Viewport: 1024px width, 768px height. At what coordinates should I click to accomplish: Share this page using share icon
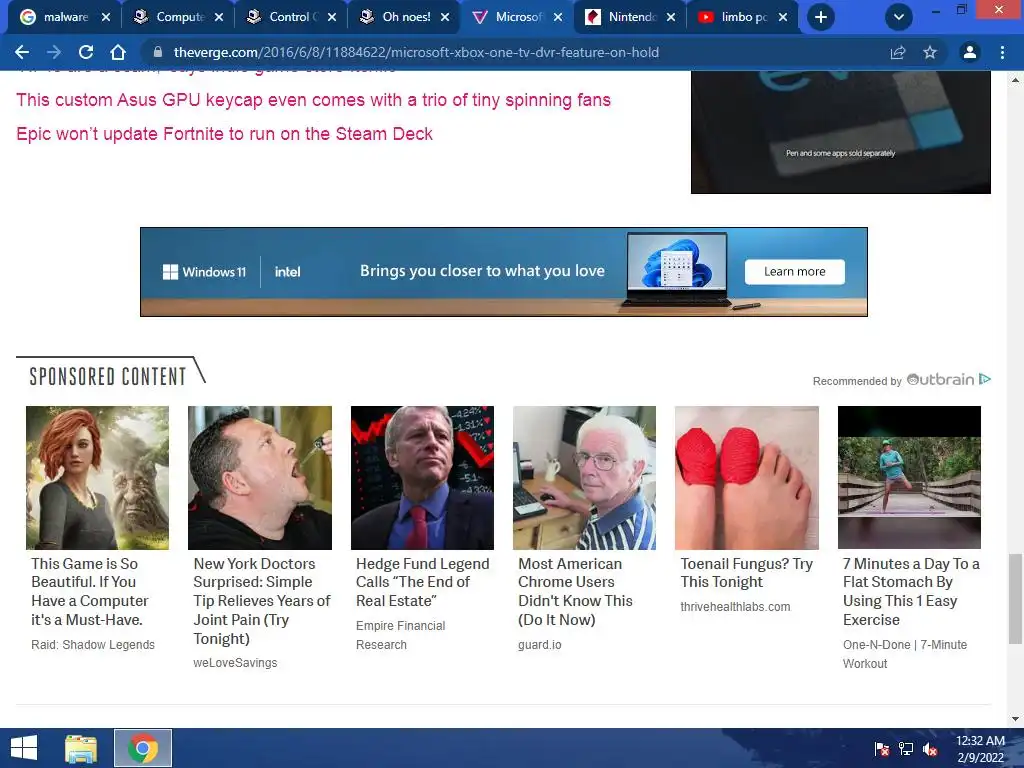point(898,52)
